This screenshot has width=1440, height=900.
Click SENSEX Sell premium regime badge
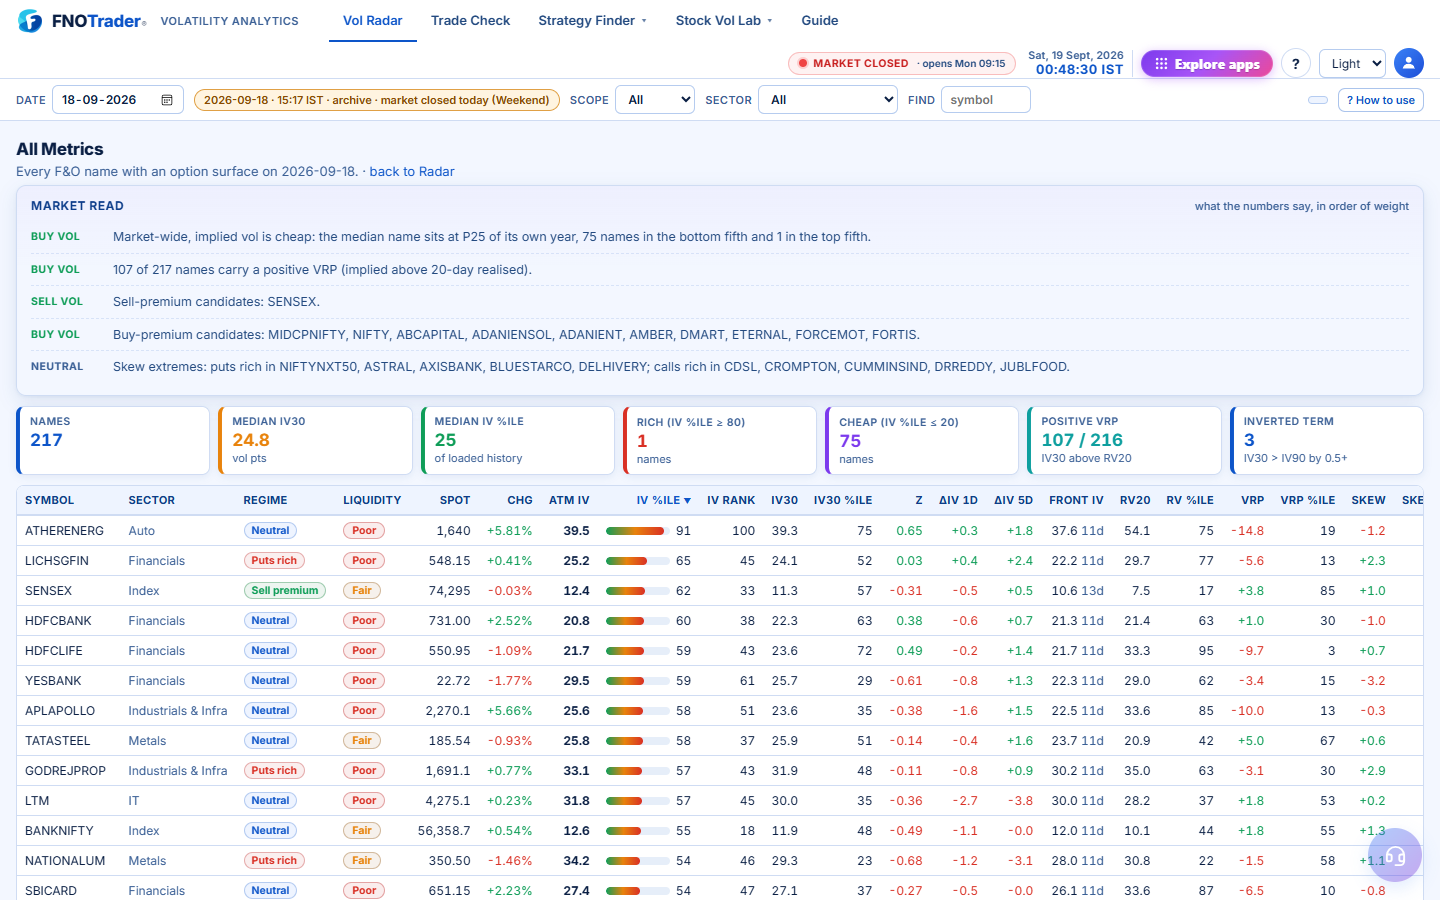285,591
